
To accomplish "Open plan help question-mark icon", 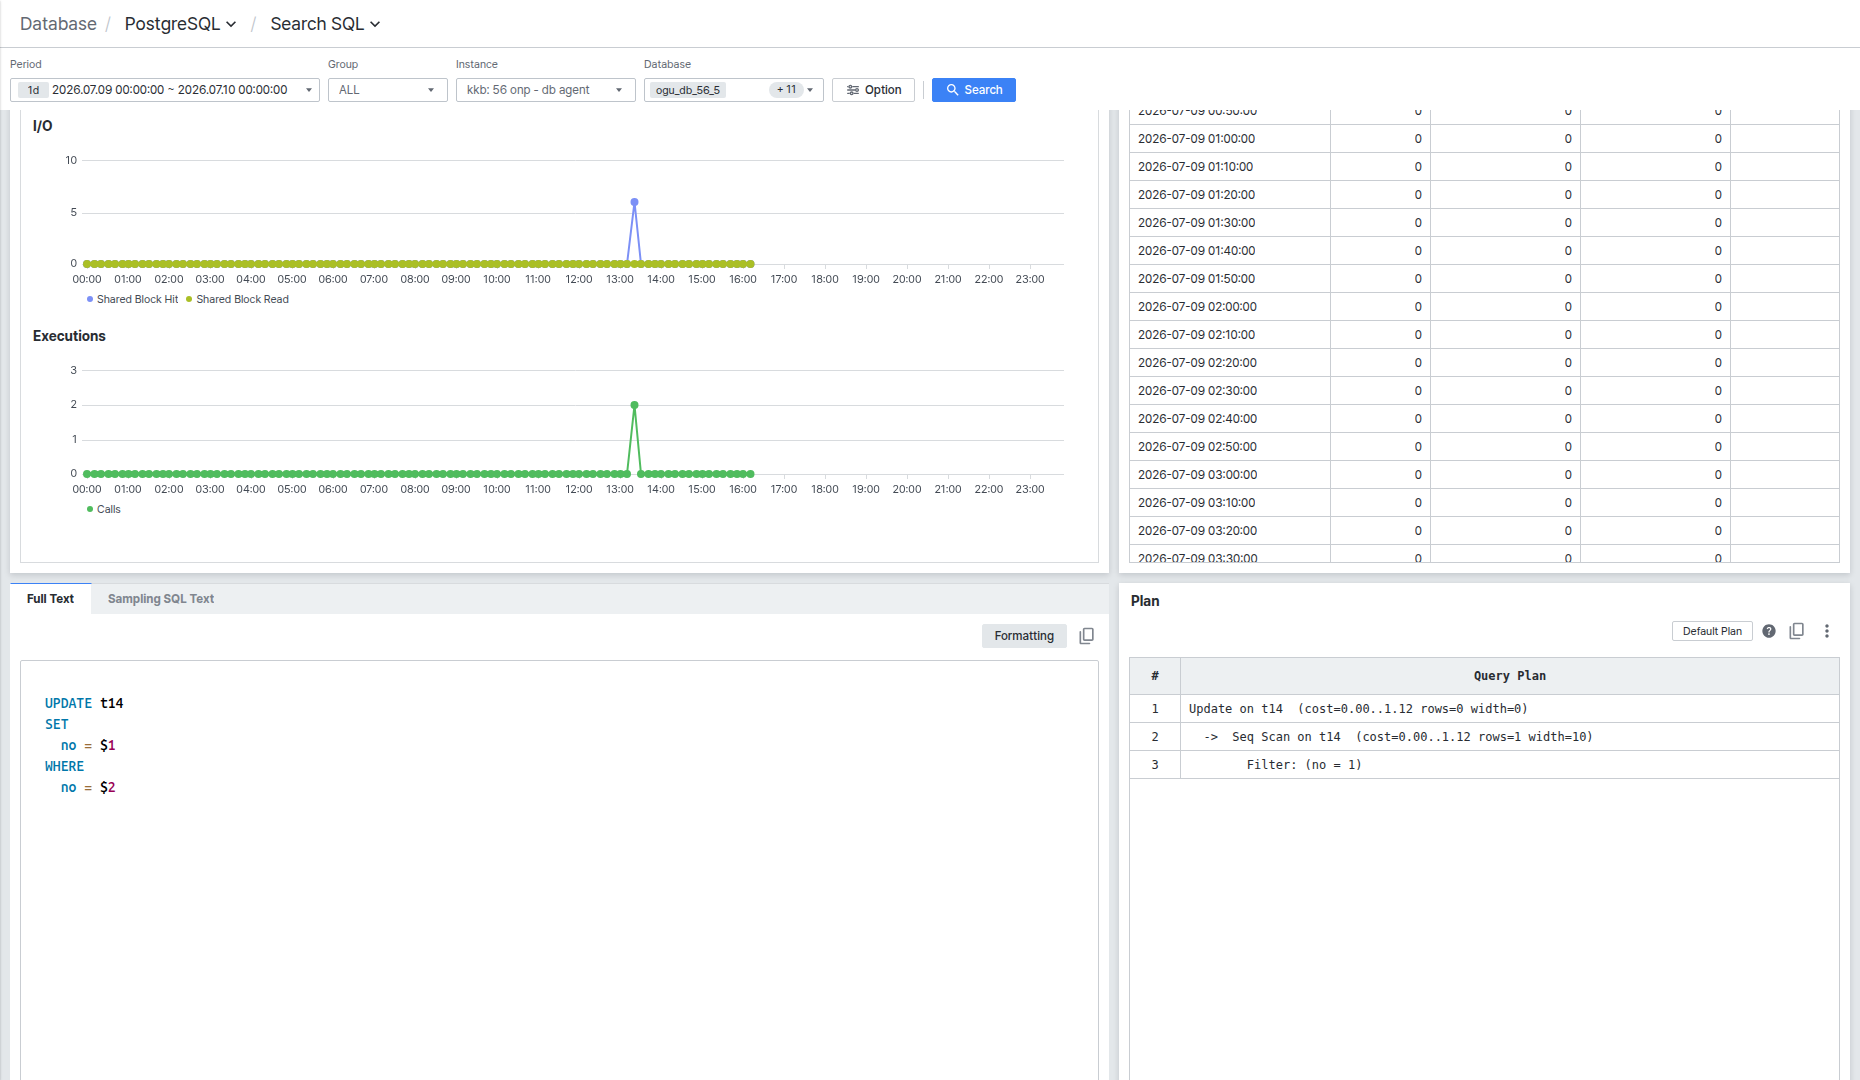I will tap(1769, 631).
